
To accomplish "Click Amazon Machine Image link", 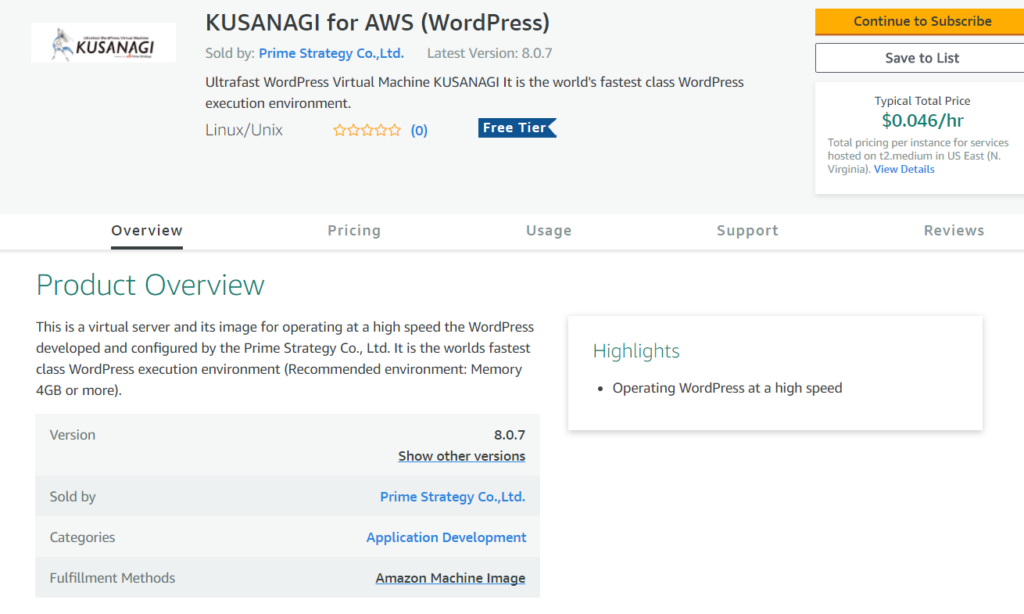I will click(451, 578).
